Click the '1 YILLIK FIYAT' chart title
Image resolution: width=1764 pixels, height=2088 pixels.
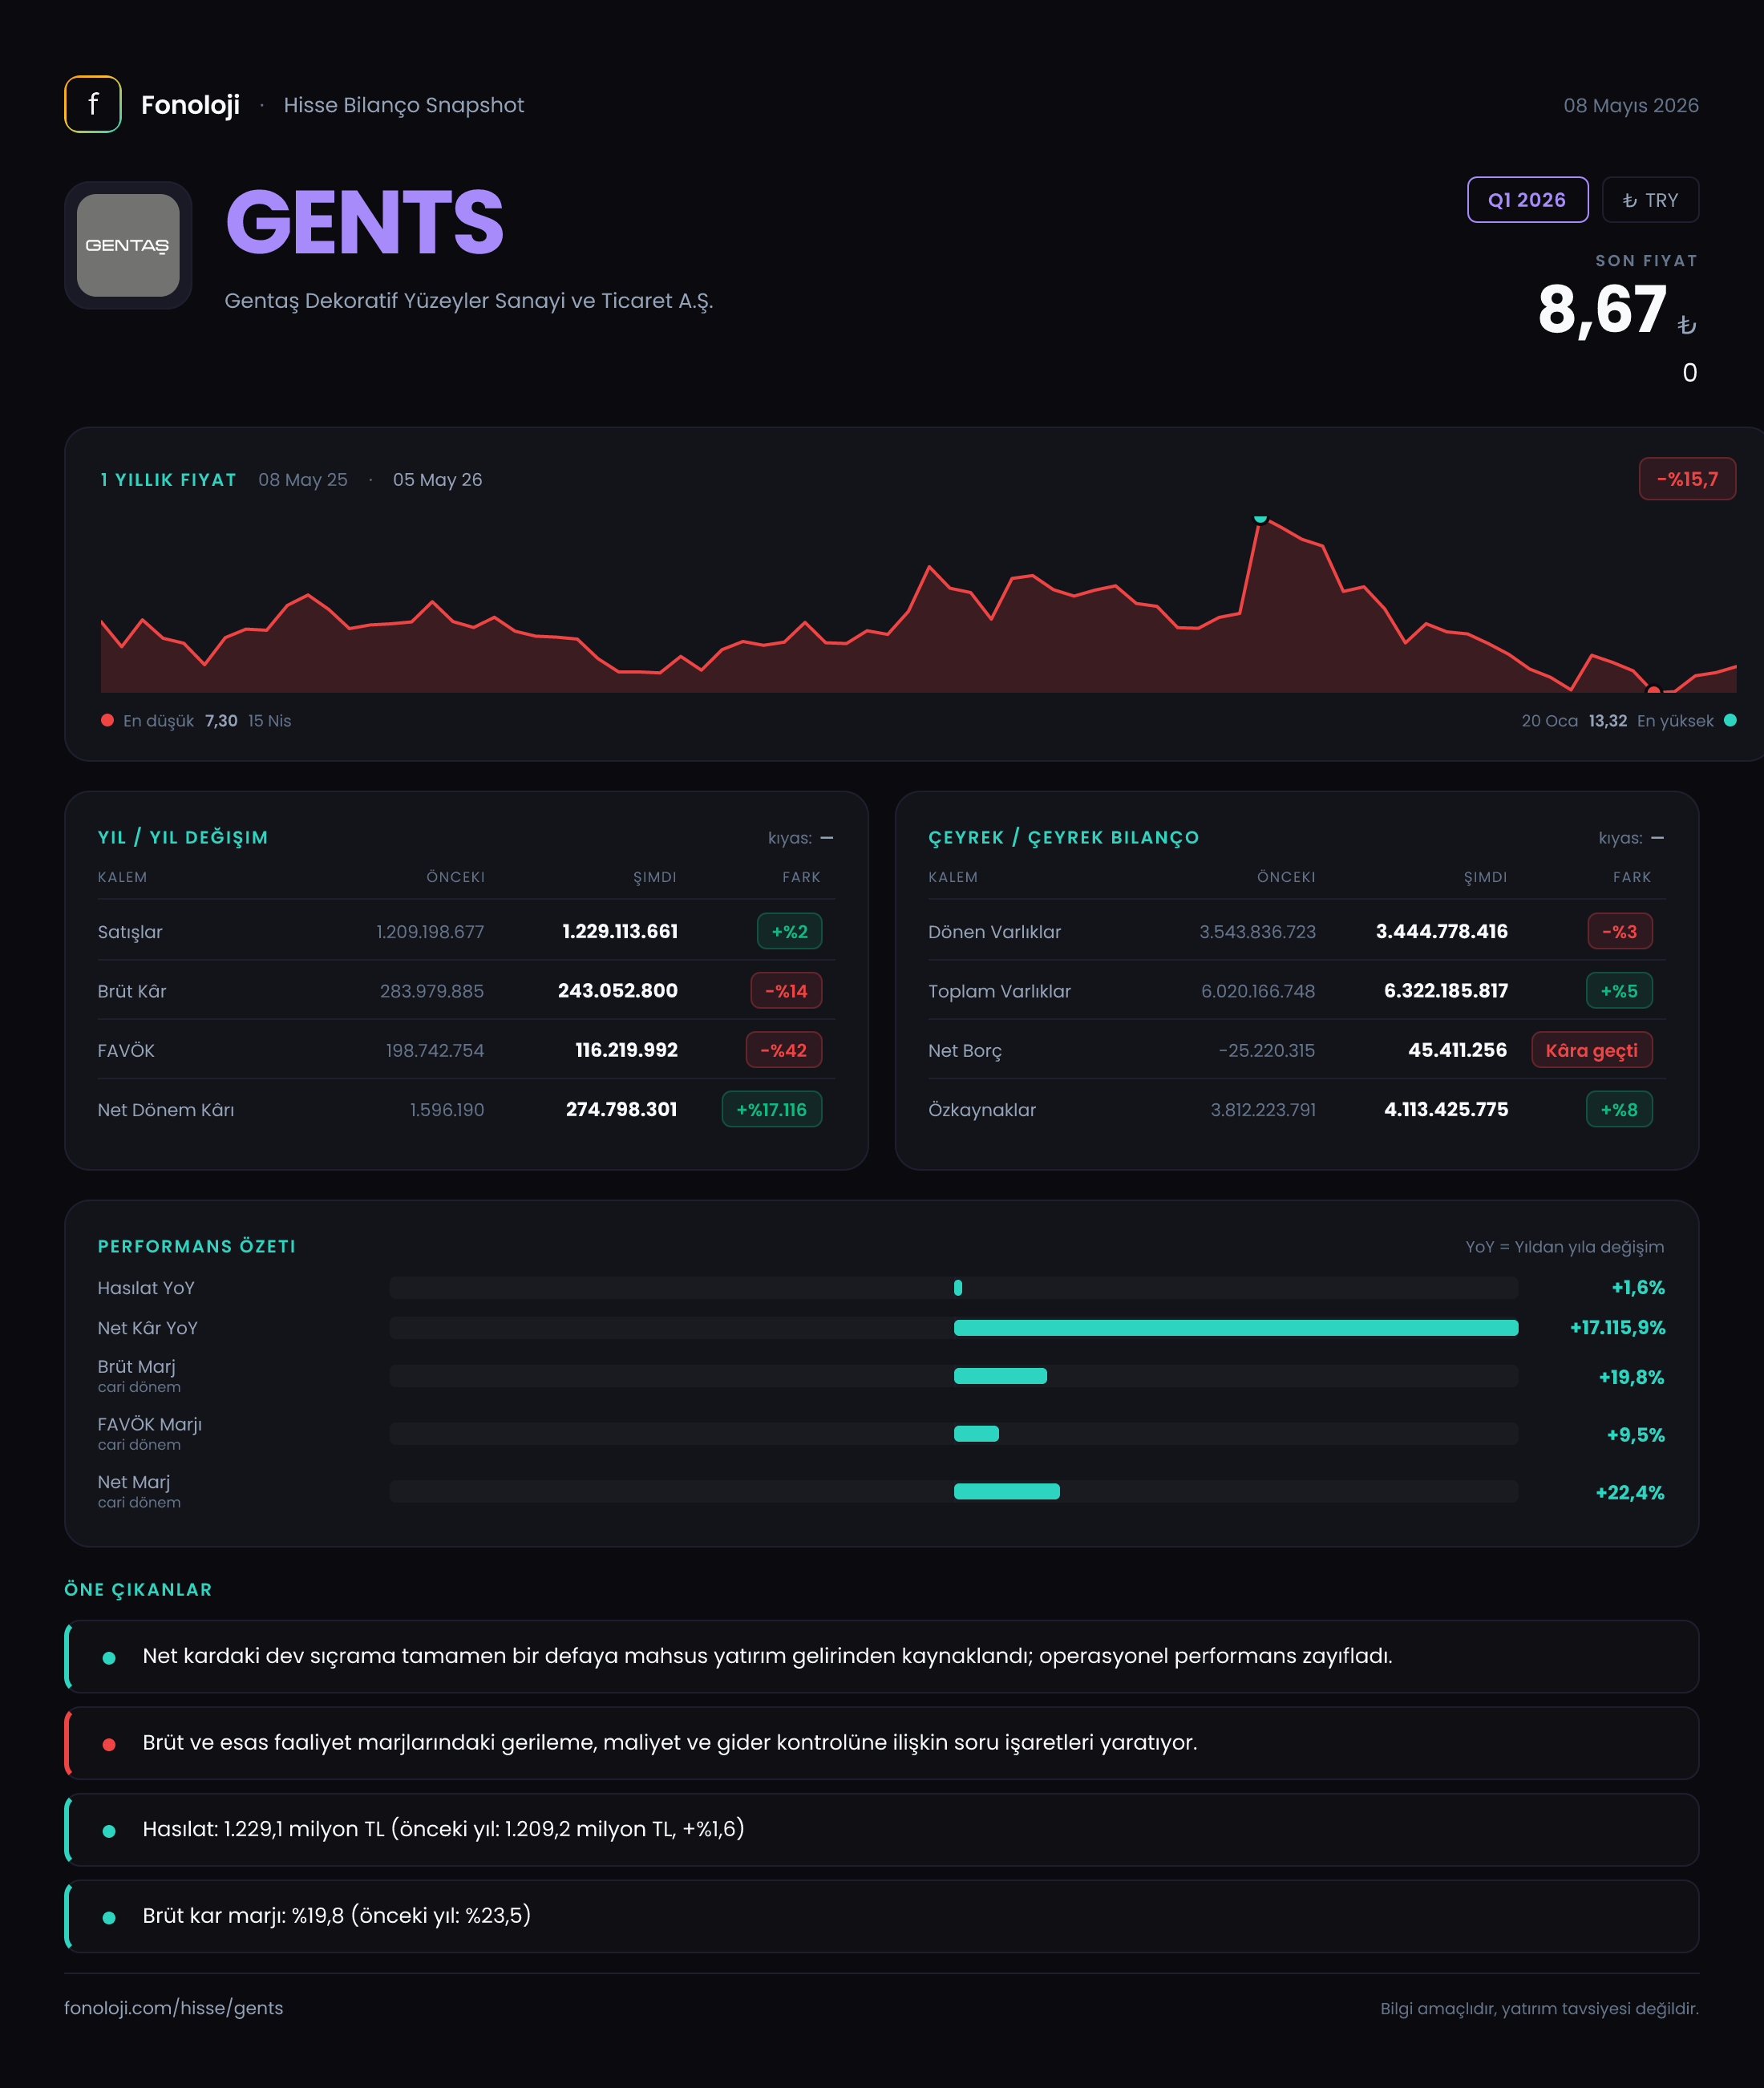tap(168, 480)
